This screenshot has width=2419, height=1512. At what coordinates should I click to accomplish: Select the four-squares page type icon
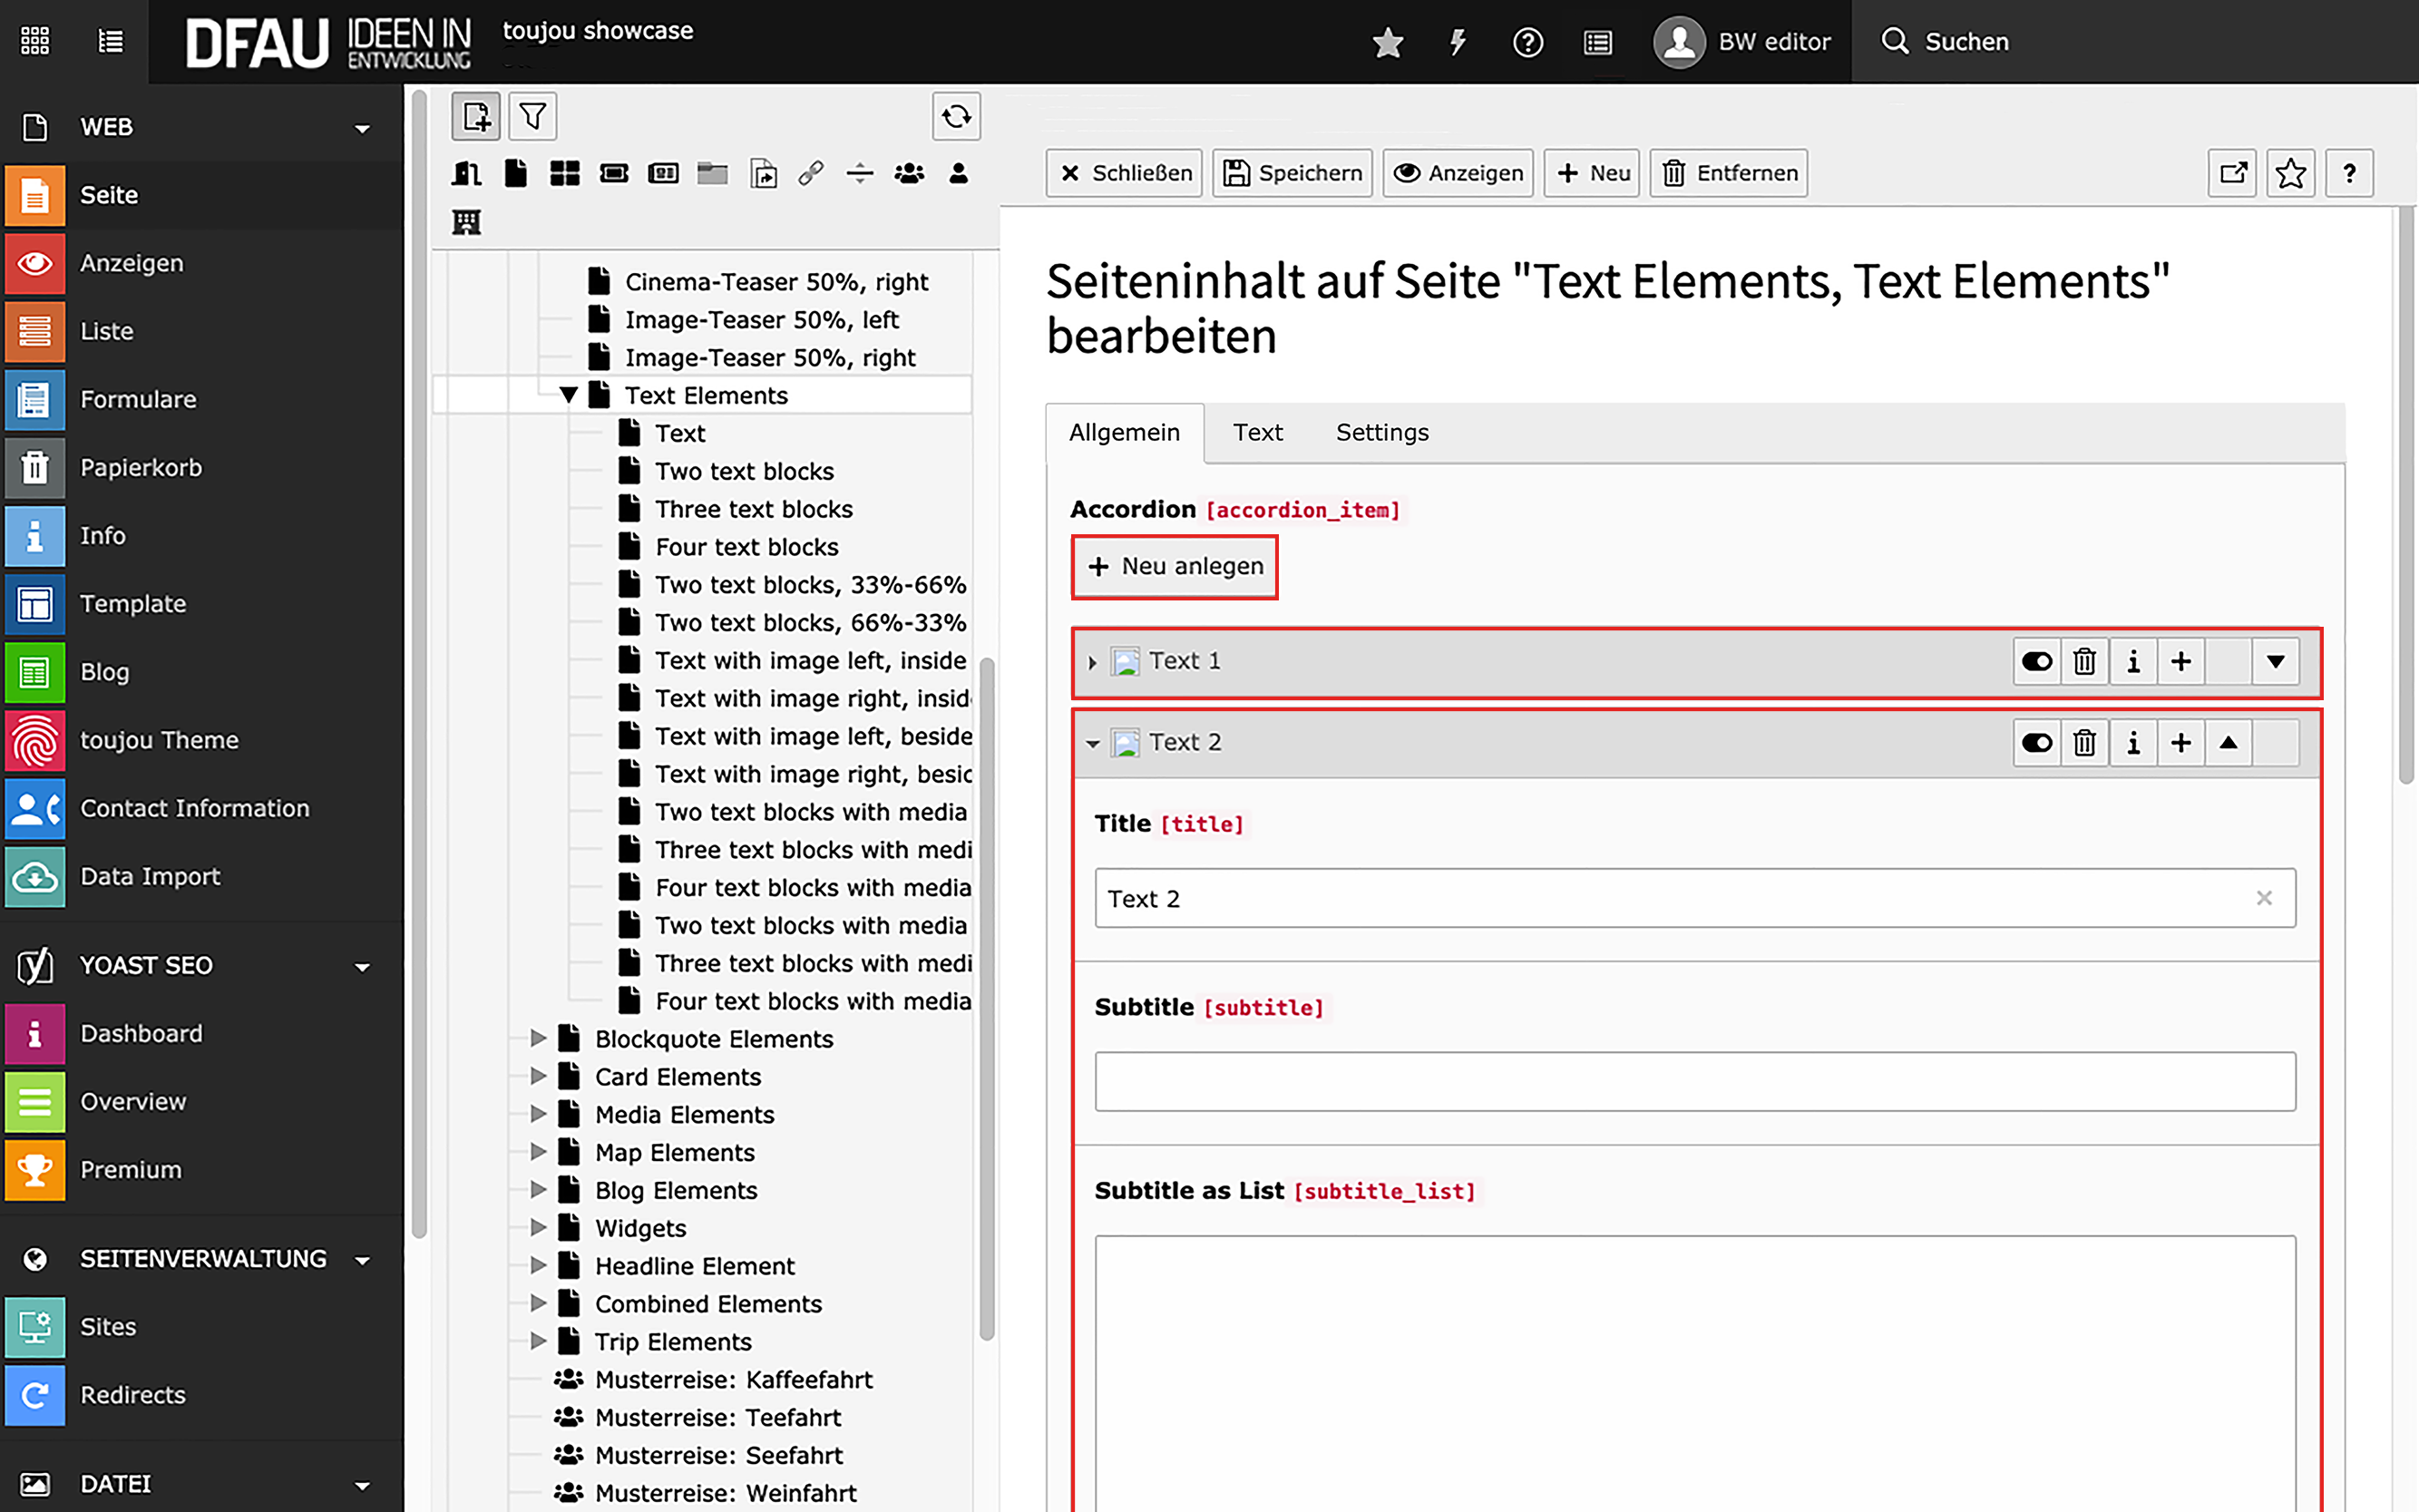coord(565,173)
